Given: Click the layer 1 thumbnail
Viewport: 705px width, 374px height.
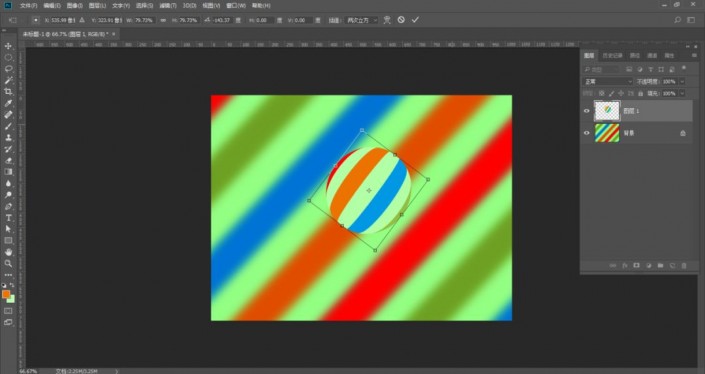Looking at the screenshot, I should pos(607,111).
